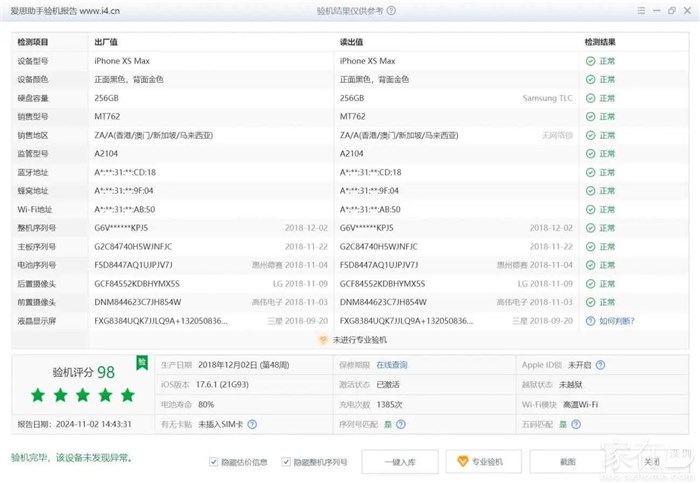
Task: Toggle the 隐藏估价信息 checkbox
Action: click(213, 462)
